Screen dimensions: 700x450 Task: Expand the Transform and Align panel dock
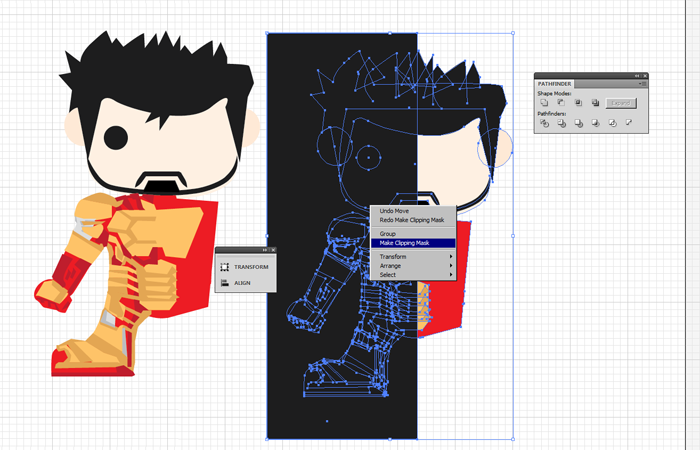tap(265, 250)
